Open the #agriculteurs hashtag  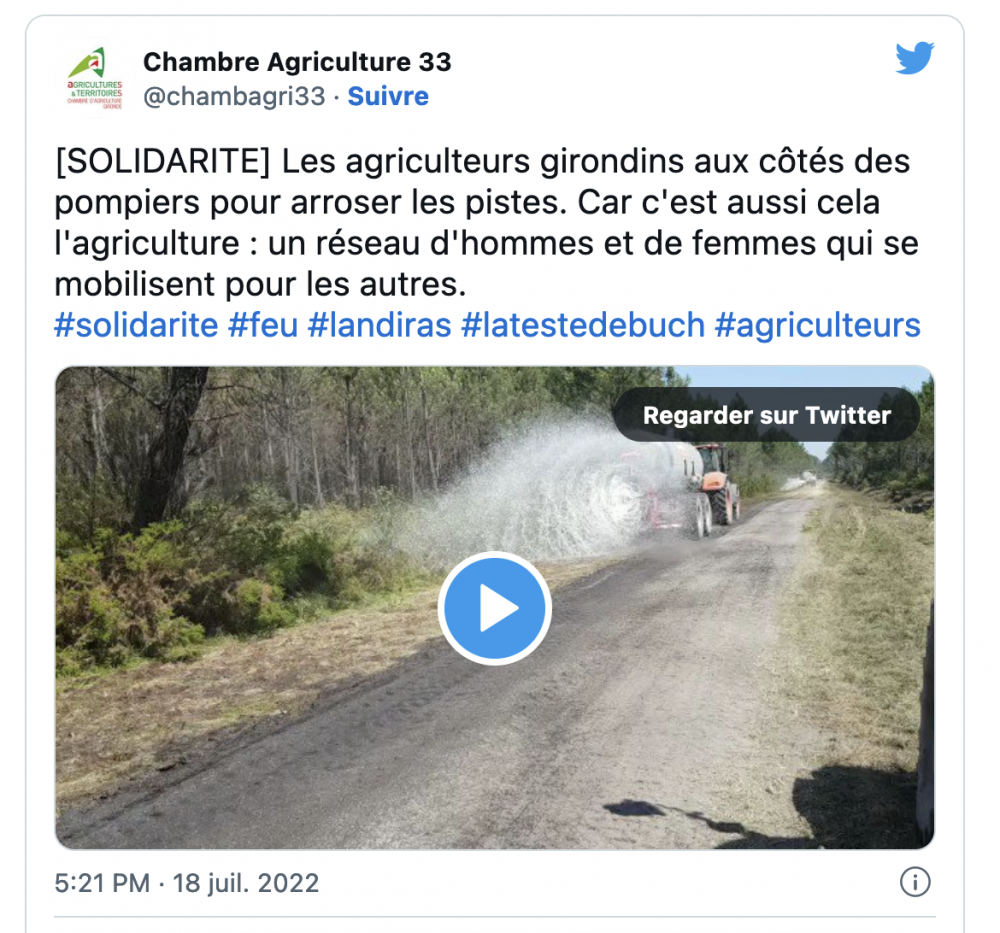coord(818,325)
